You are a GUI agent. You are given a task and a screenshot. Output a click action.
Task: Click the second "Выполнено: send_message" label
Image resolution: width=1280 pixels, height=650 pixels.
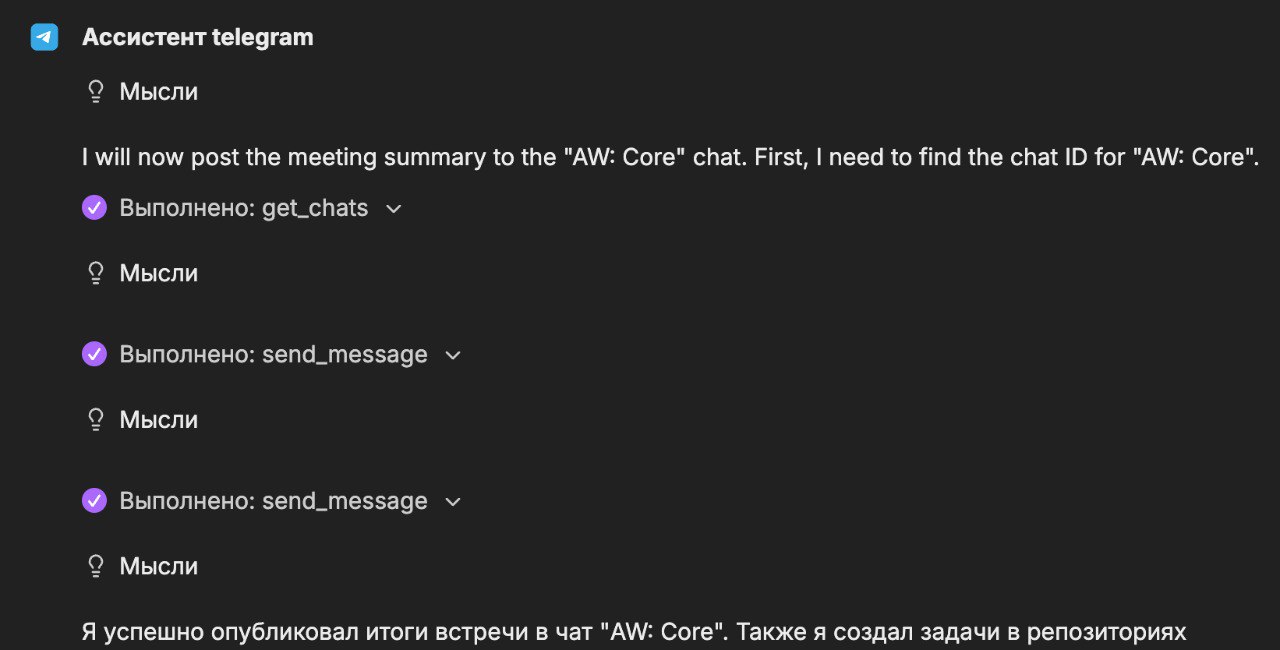(x=273, y=501)
